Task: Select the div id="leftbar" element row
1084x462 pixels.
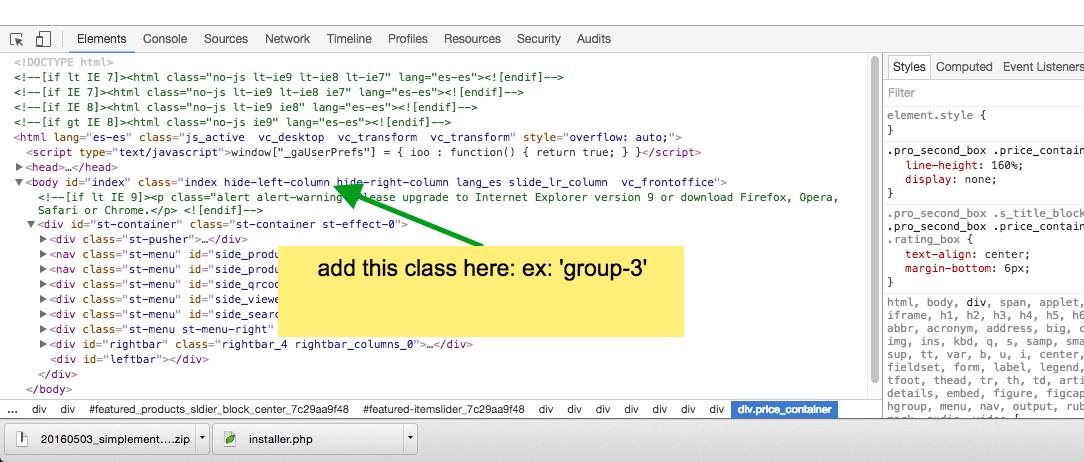Action: click(129, 359)
